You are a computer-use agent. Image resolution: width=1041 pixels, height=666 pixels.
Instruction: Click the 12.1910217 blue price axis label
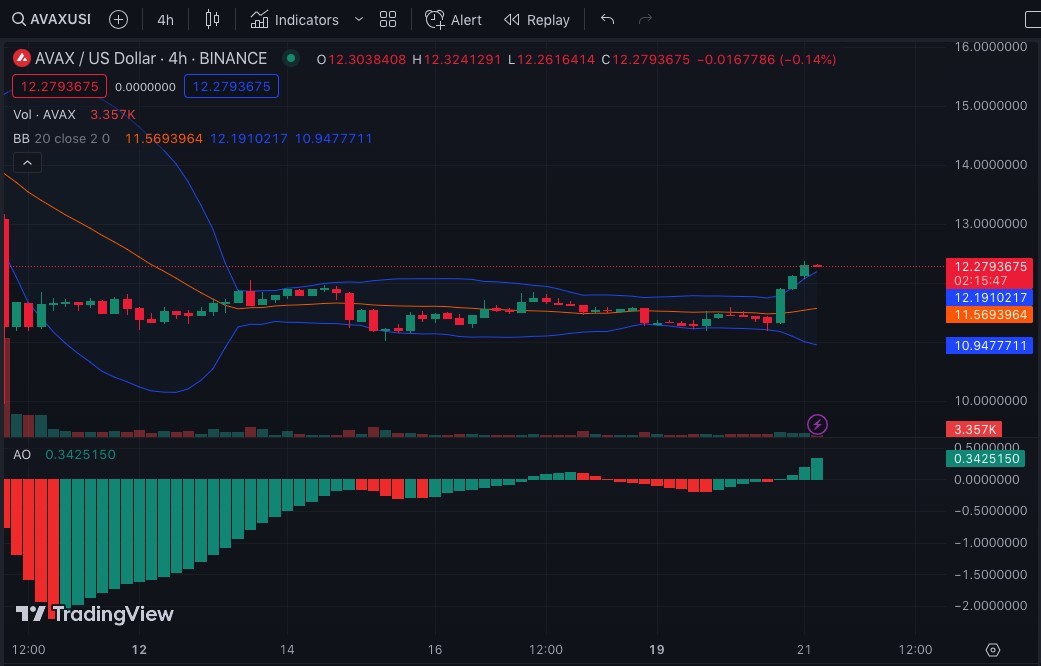989,297
